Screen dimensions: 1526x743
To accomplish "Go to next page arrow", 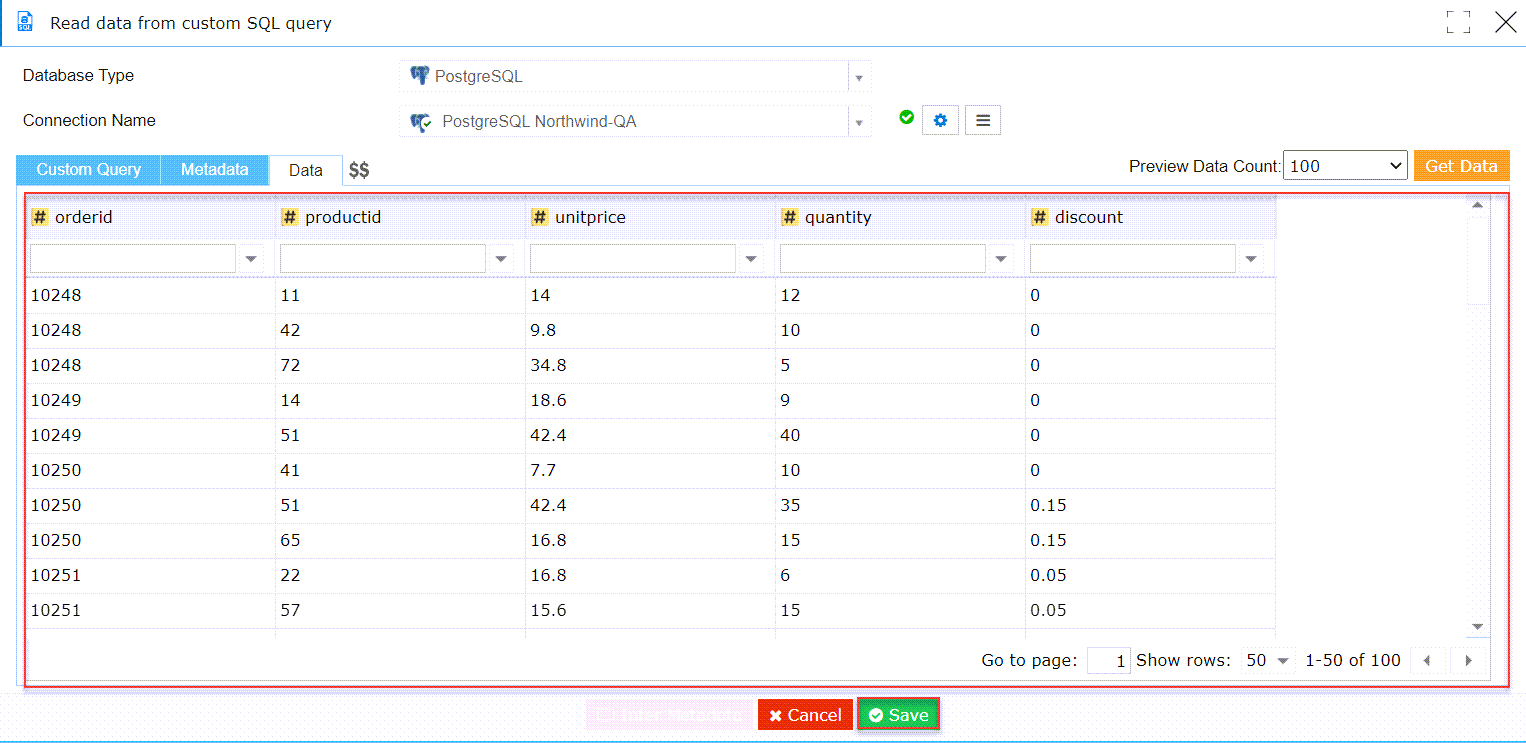I will pyautogui.click(x=1468, y=661).
